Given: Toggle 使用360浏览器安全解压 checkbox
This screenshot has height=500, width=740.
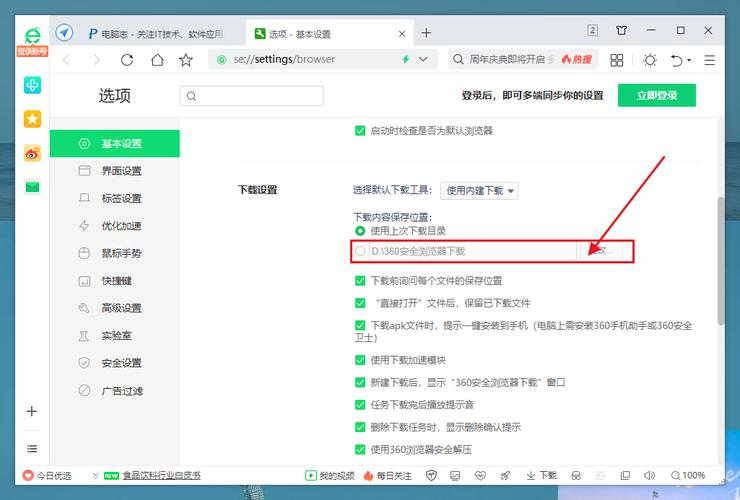Looking at the screenshot, I should coord(360,449).
